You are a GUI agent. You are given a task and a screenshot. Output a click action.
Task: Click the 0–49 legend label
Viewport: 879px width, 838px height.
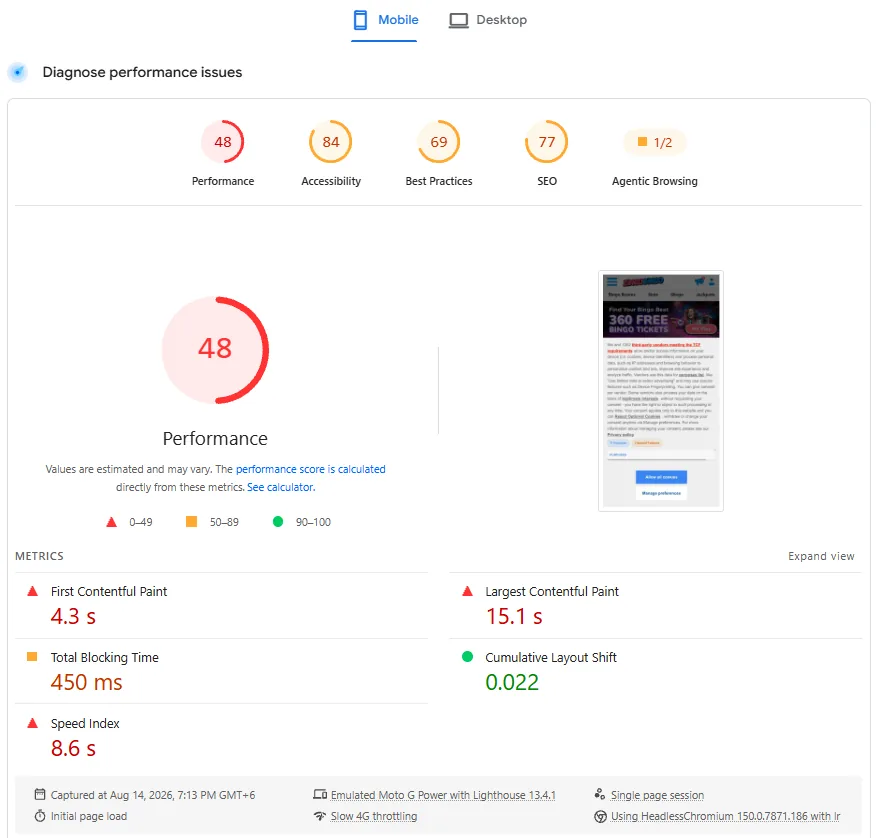(141, 522)
